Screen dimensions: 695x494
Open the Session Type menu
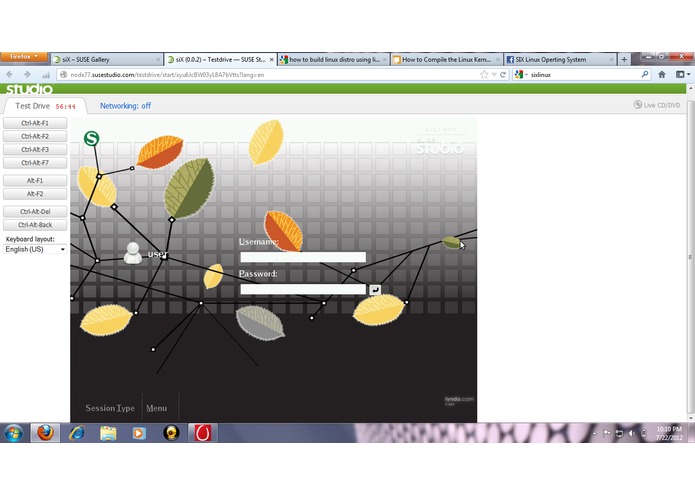[x=110, y=408]
